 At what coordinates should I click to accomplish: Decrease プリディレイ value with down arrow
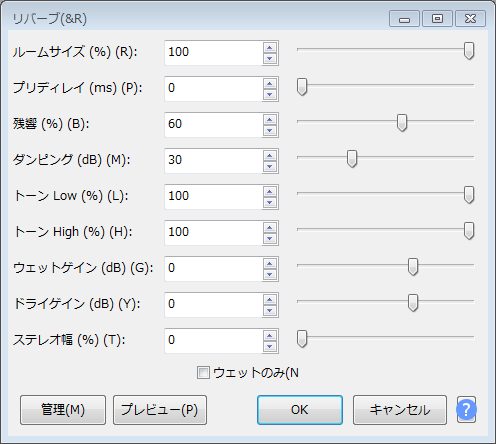pyautogui.click(x=270, y=94)
